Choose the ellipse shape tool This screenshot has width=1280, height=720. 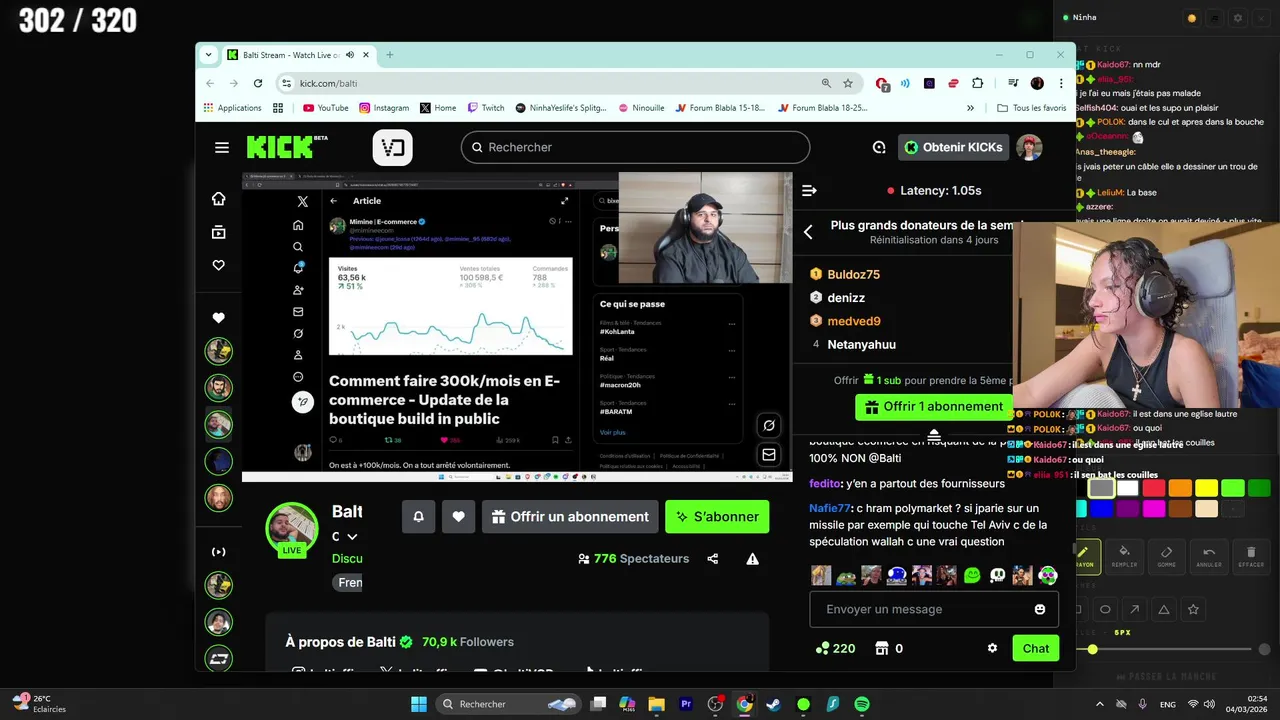[1105, 609]
